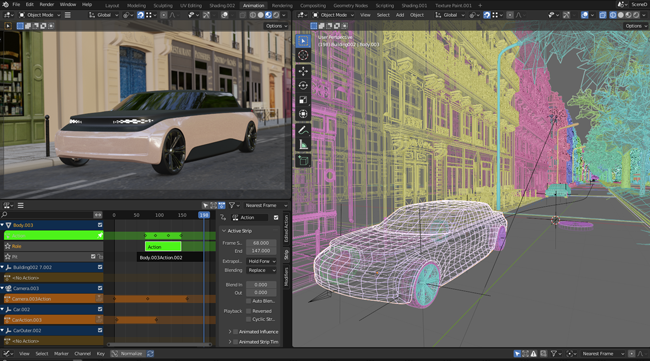Select the Add Cube tool

click(303, 161)
